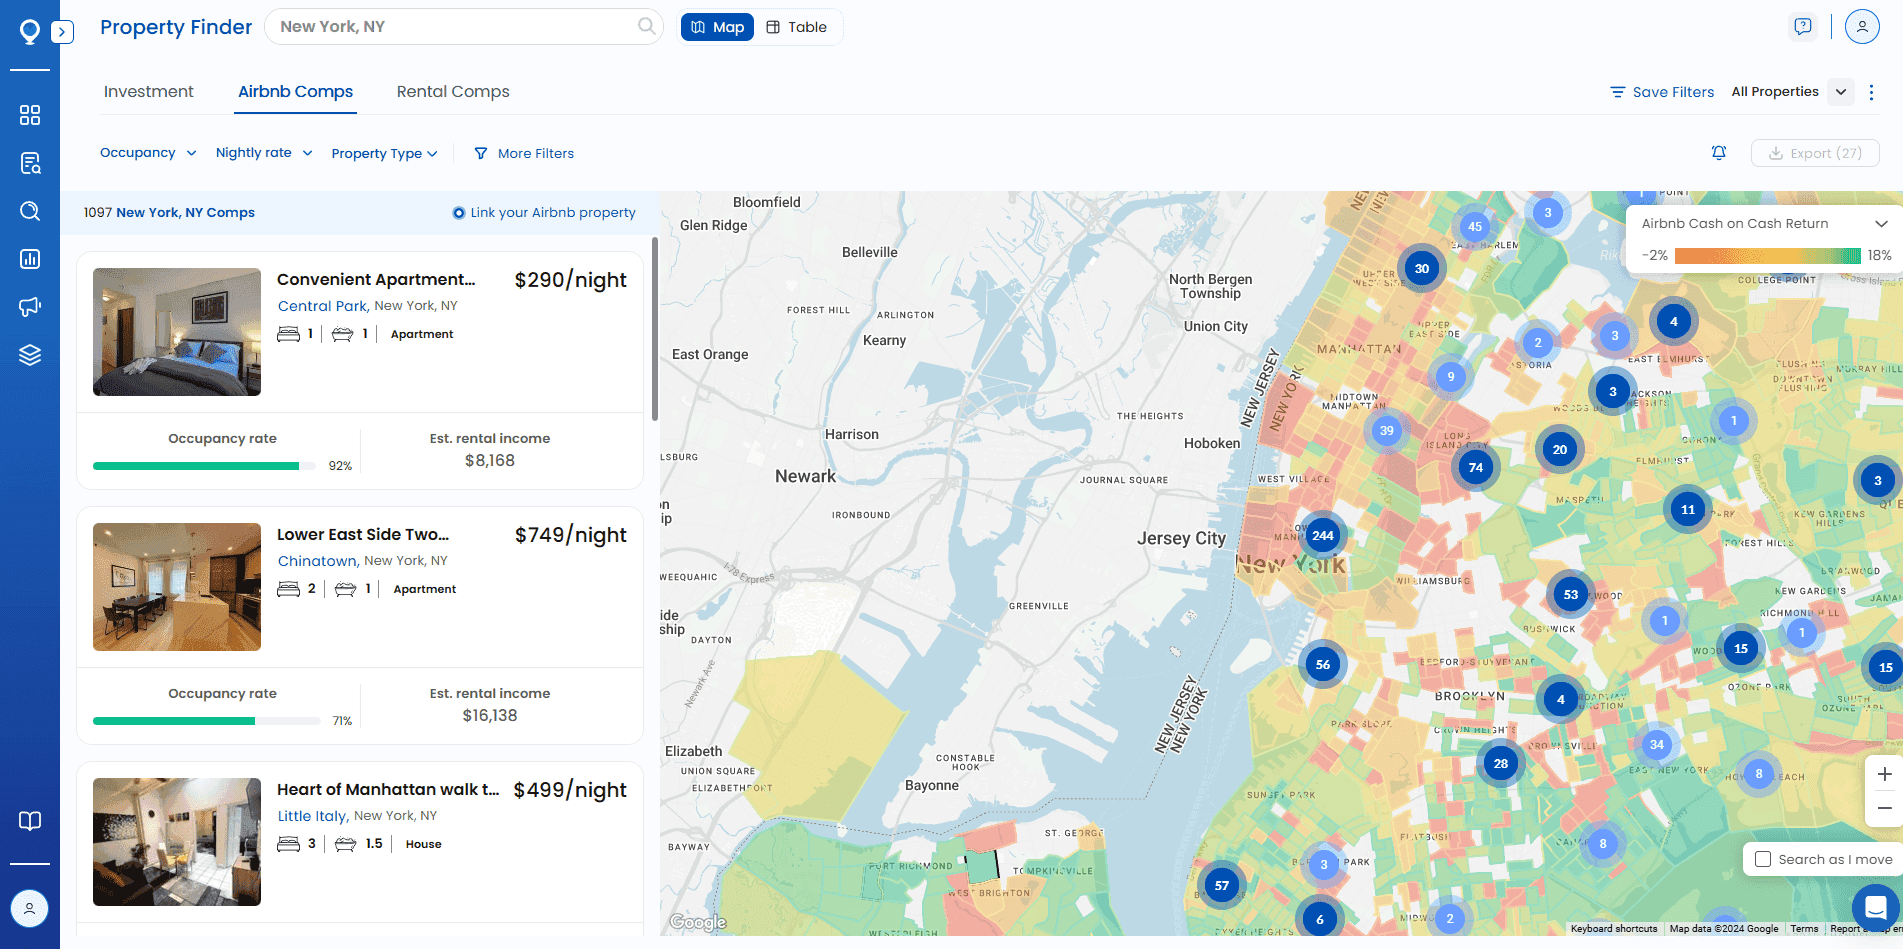Expand the sidebar with the arrow toggle
1903x949 pixels.
[63, 32]
